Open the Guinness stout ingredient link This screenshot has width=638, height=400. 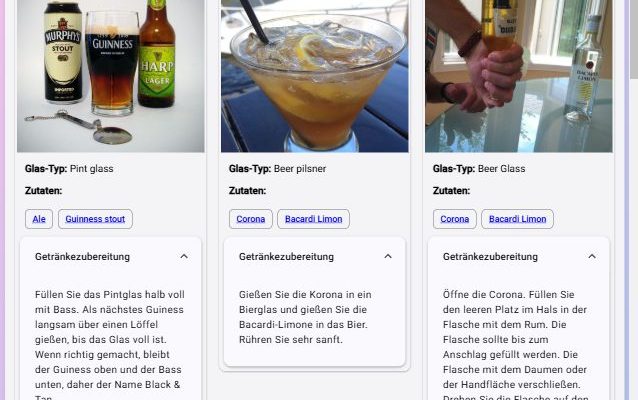tap(95, 219)
